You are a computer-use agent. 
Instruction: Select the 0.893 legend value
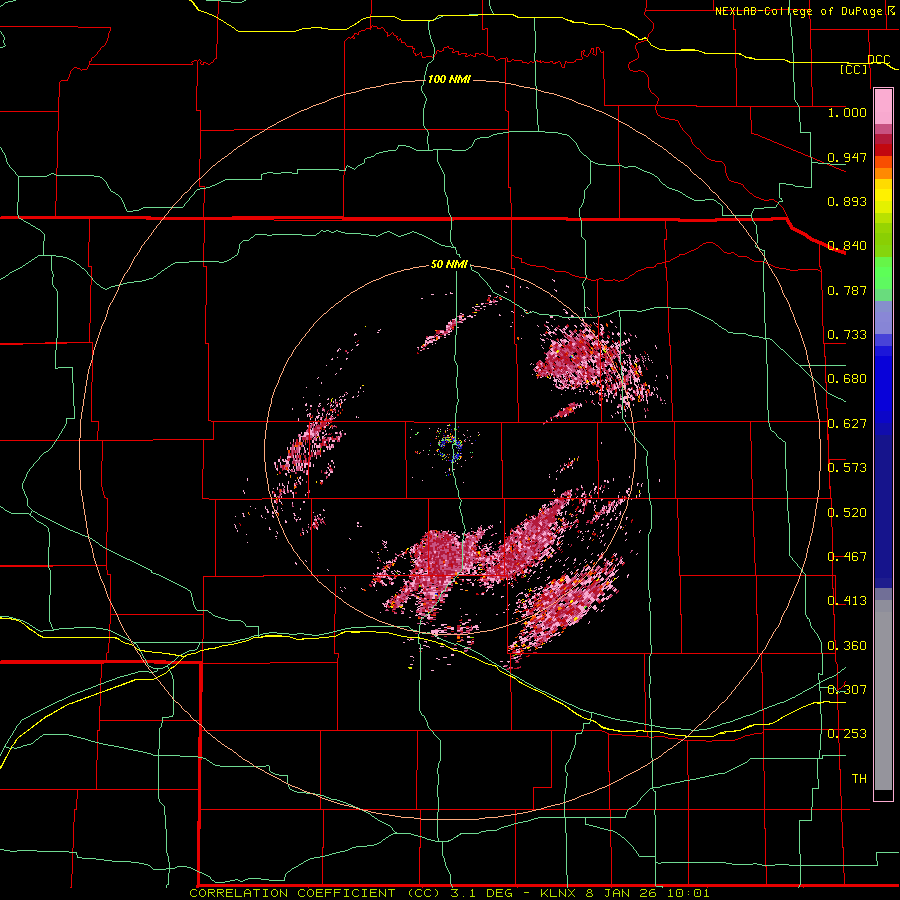pyautogui.click(x=847, y=201)
